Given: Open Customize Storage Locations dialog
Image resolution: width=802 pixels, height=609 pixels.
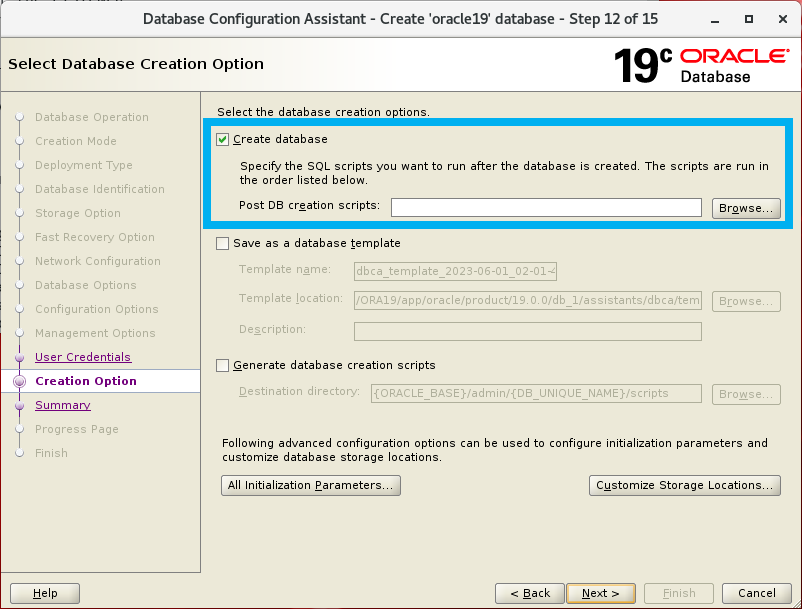Looking at the screenshot, I should click(684, 485).
